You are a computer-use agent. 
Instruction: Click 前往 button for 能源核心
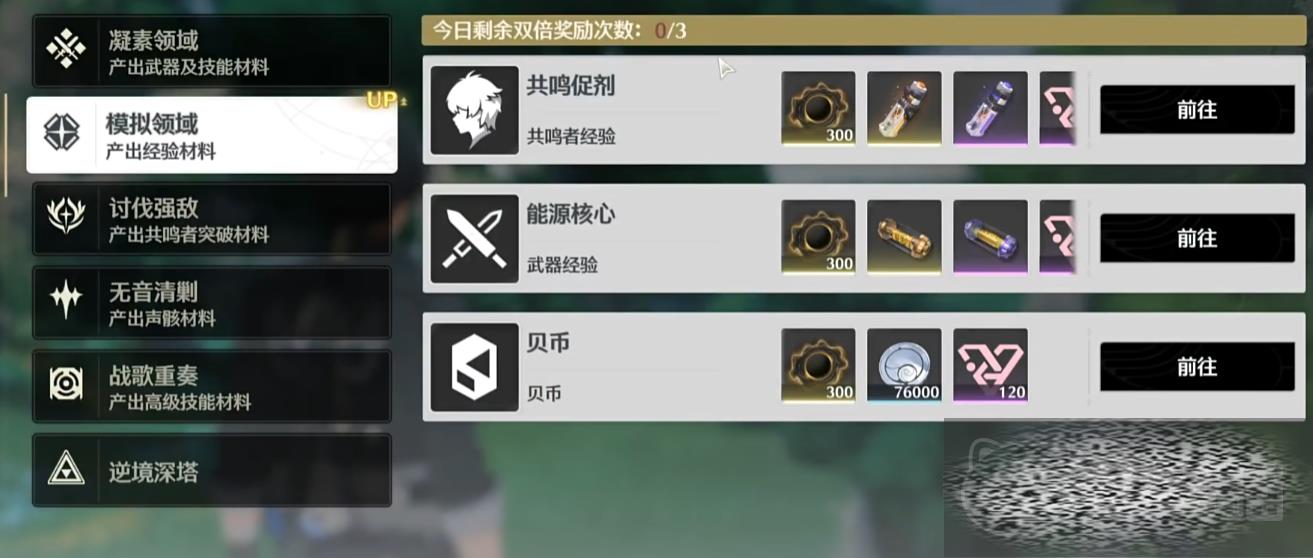[x=1197, y=238]
